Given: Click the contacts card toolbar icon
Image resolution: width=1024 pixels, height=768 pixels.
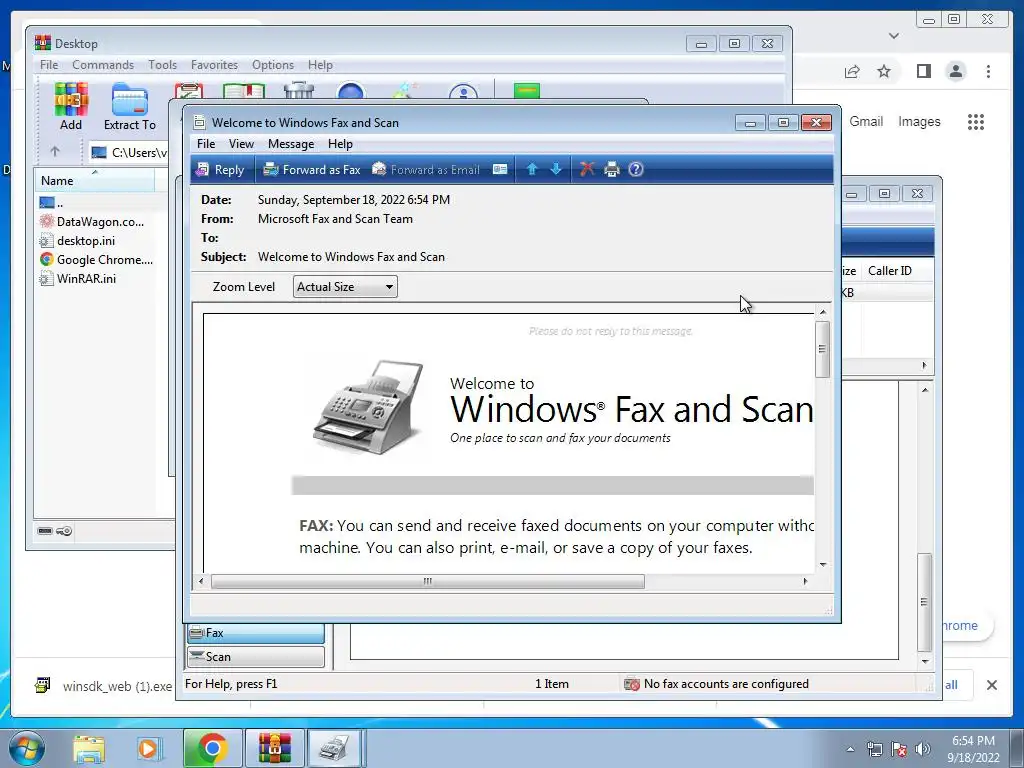Looking at the screenshot, I should point(500,170).
